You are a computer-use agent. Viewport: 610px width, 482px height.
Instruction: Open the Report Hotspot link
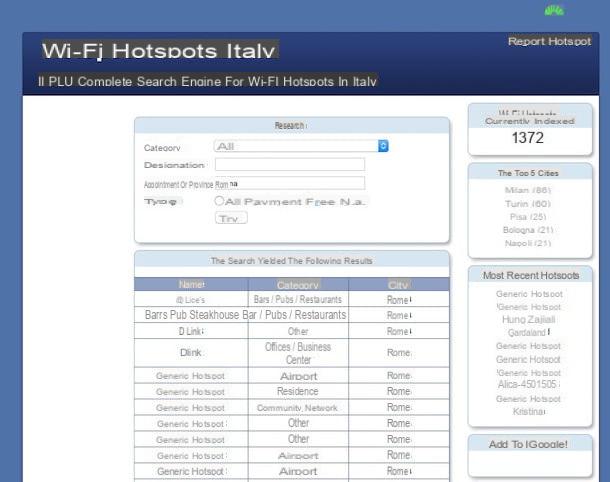click(549, 41)
